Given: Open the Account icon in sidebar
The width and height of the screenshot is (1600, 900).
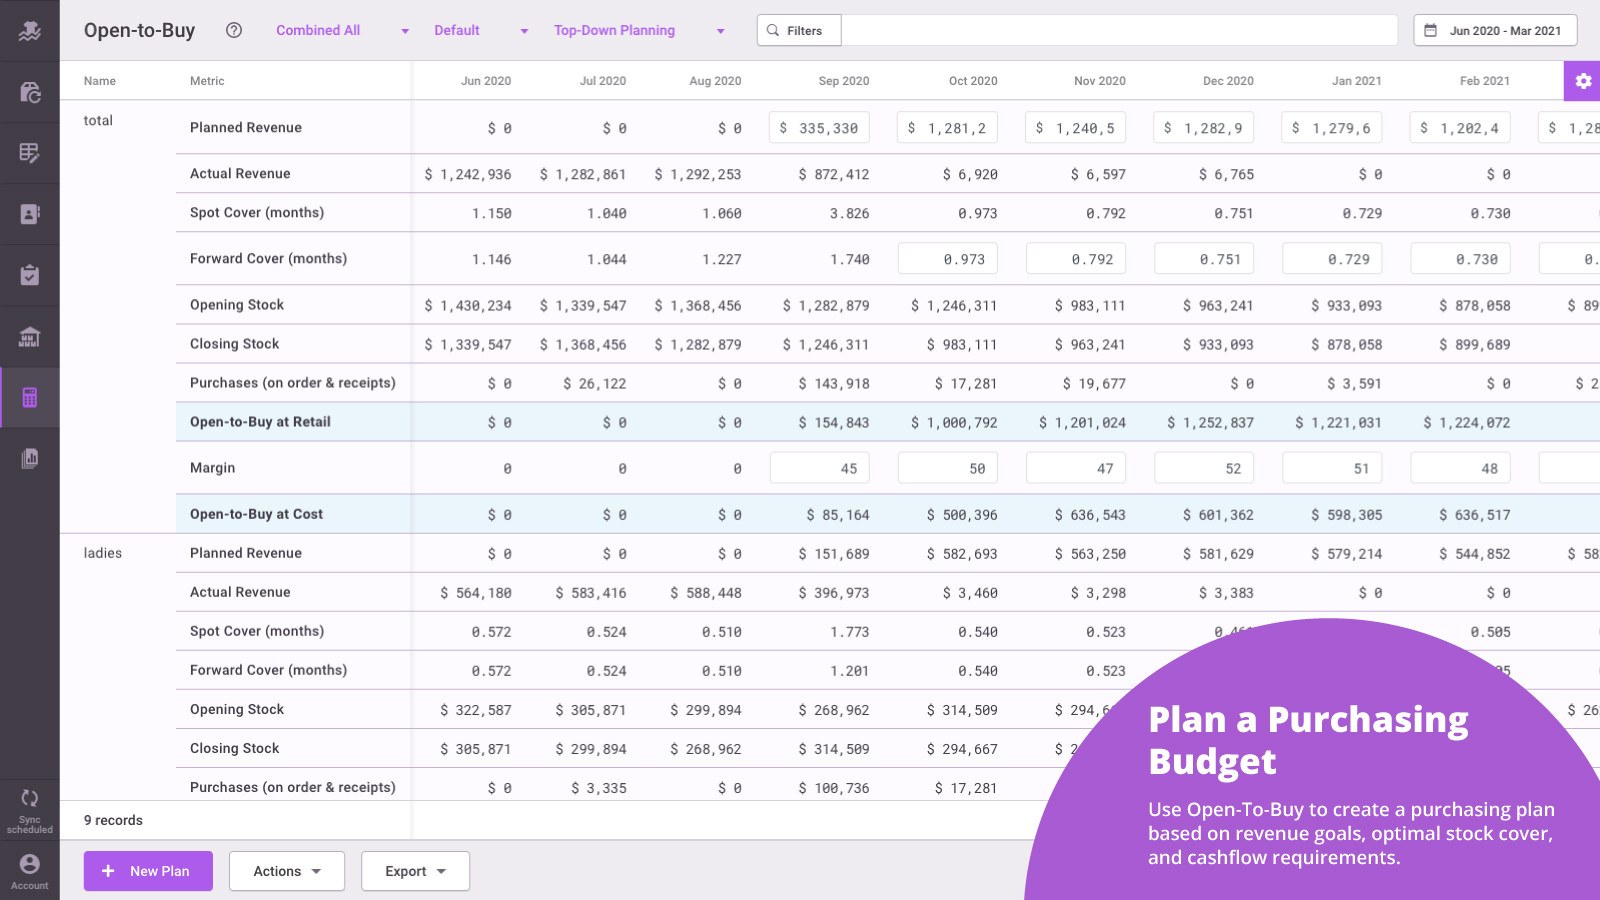Looking at the screenshot, I should (30, 871).
